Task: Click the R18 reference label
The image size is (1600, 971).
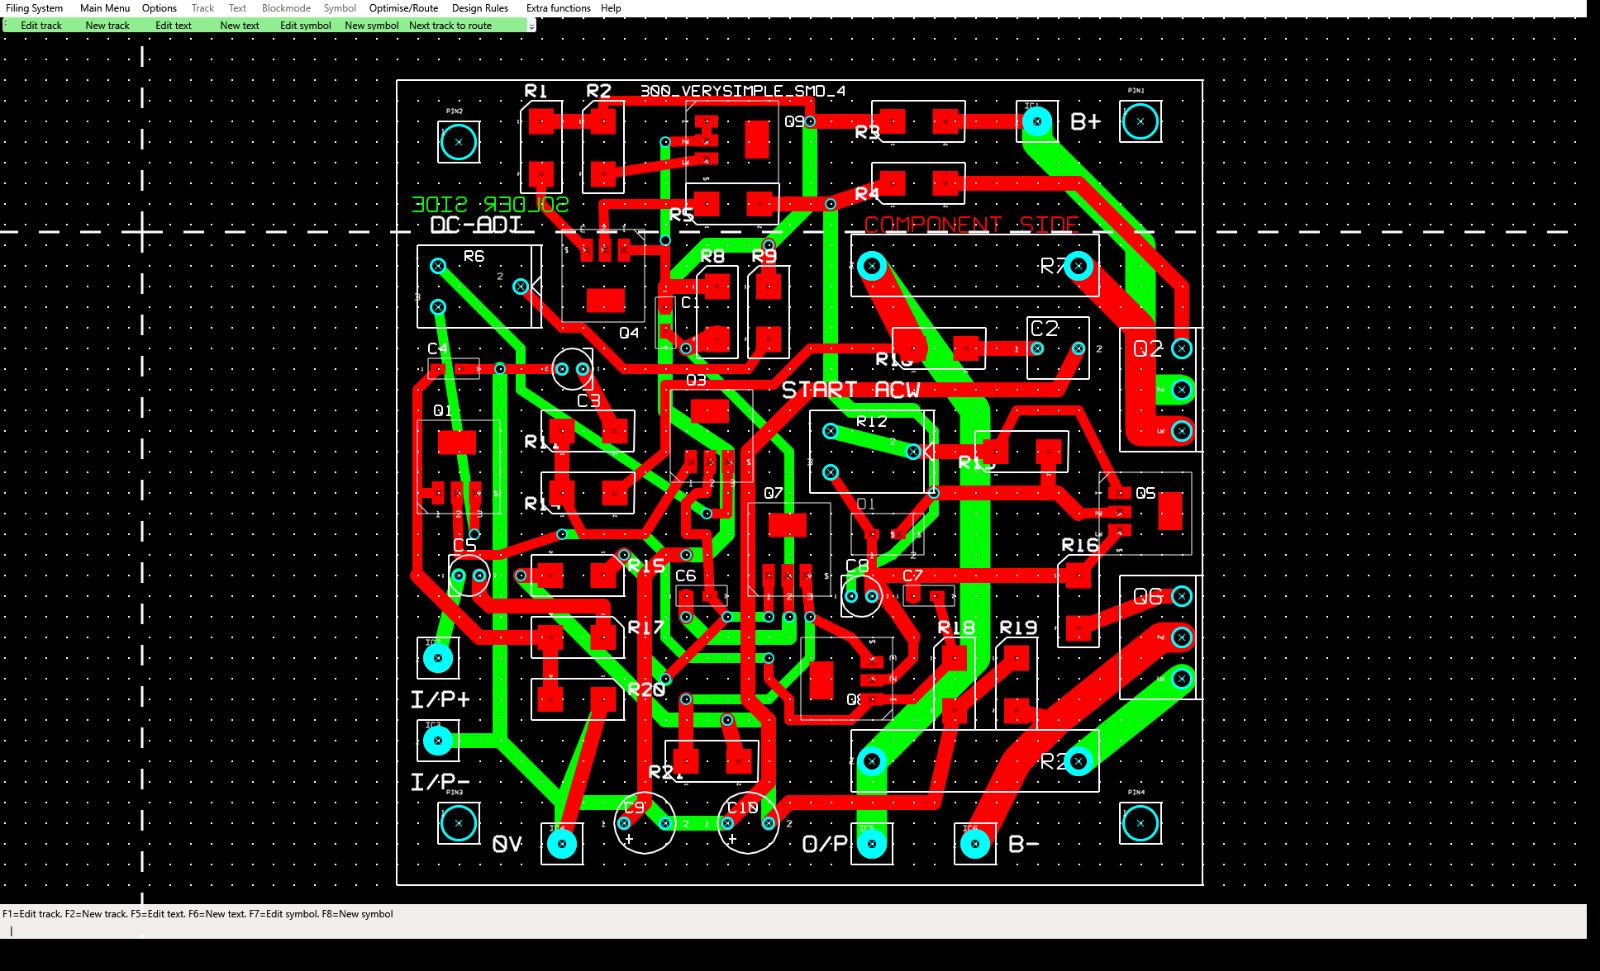Action: click(x=956, y=627)
